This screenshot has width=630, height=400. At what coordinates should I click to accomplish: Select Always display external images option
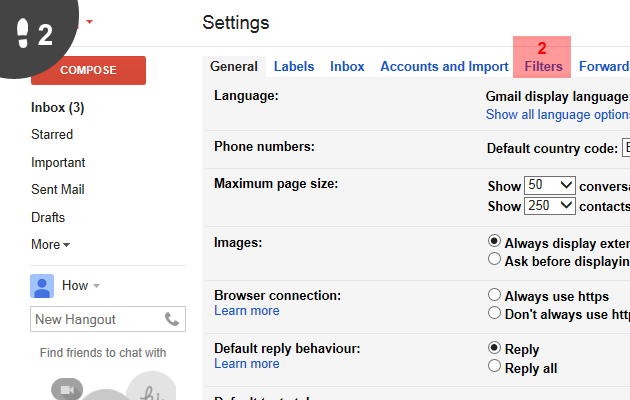point(494,241)
